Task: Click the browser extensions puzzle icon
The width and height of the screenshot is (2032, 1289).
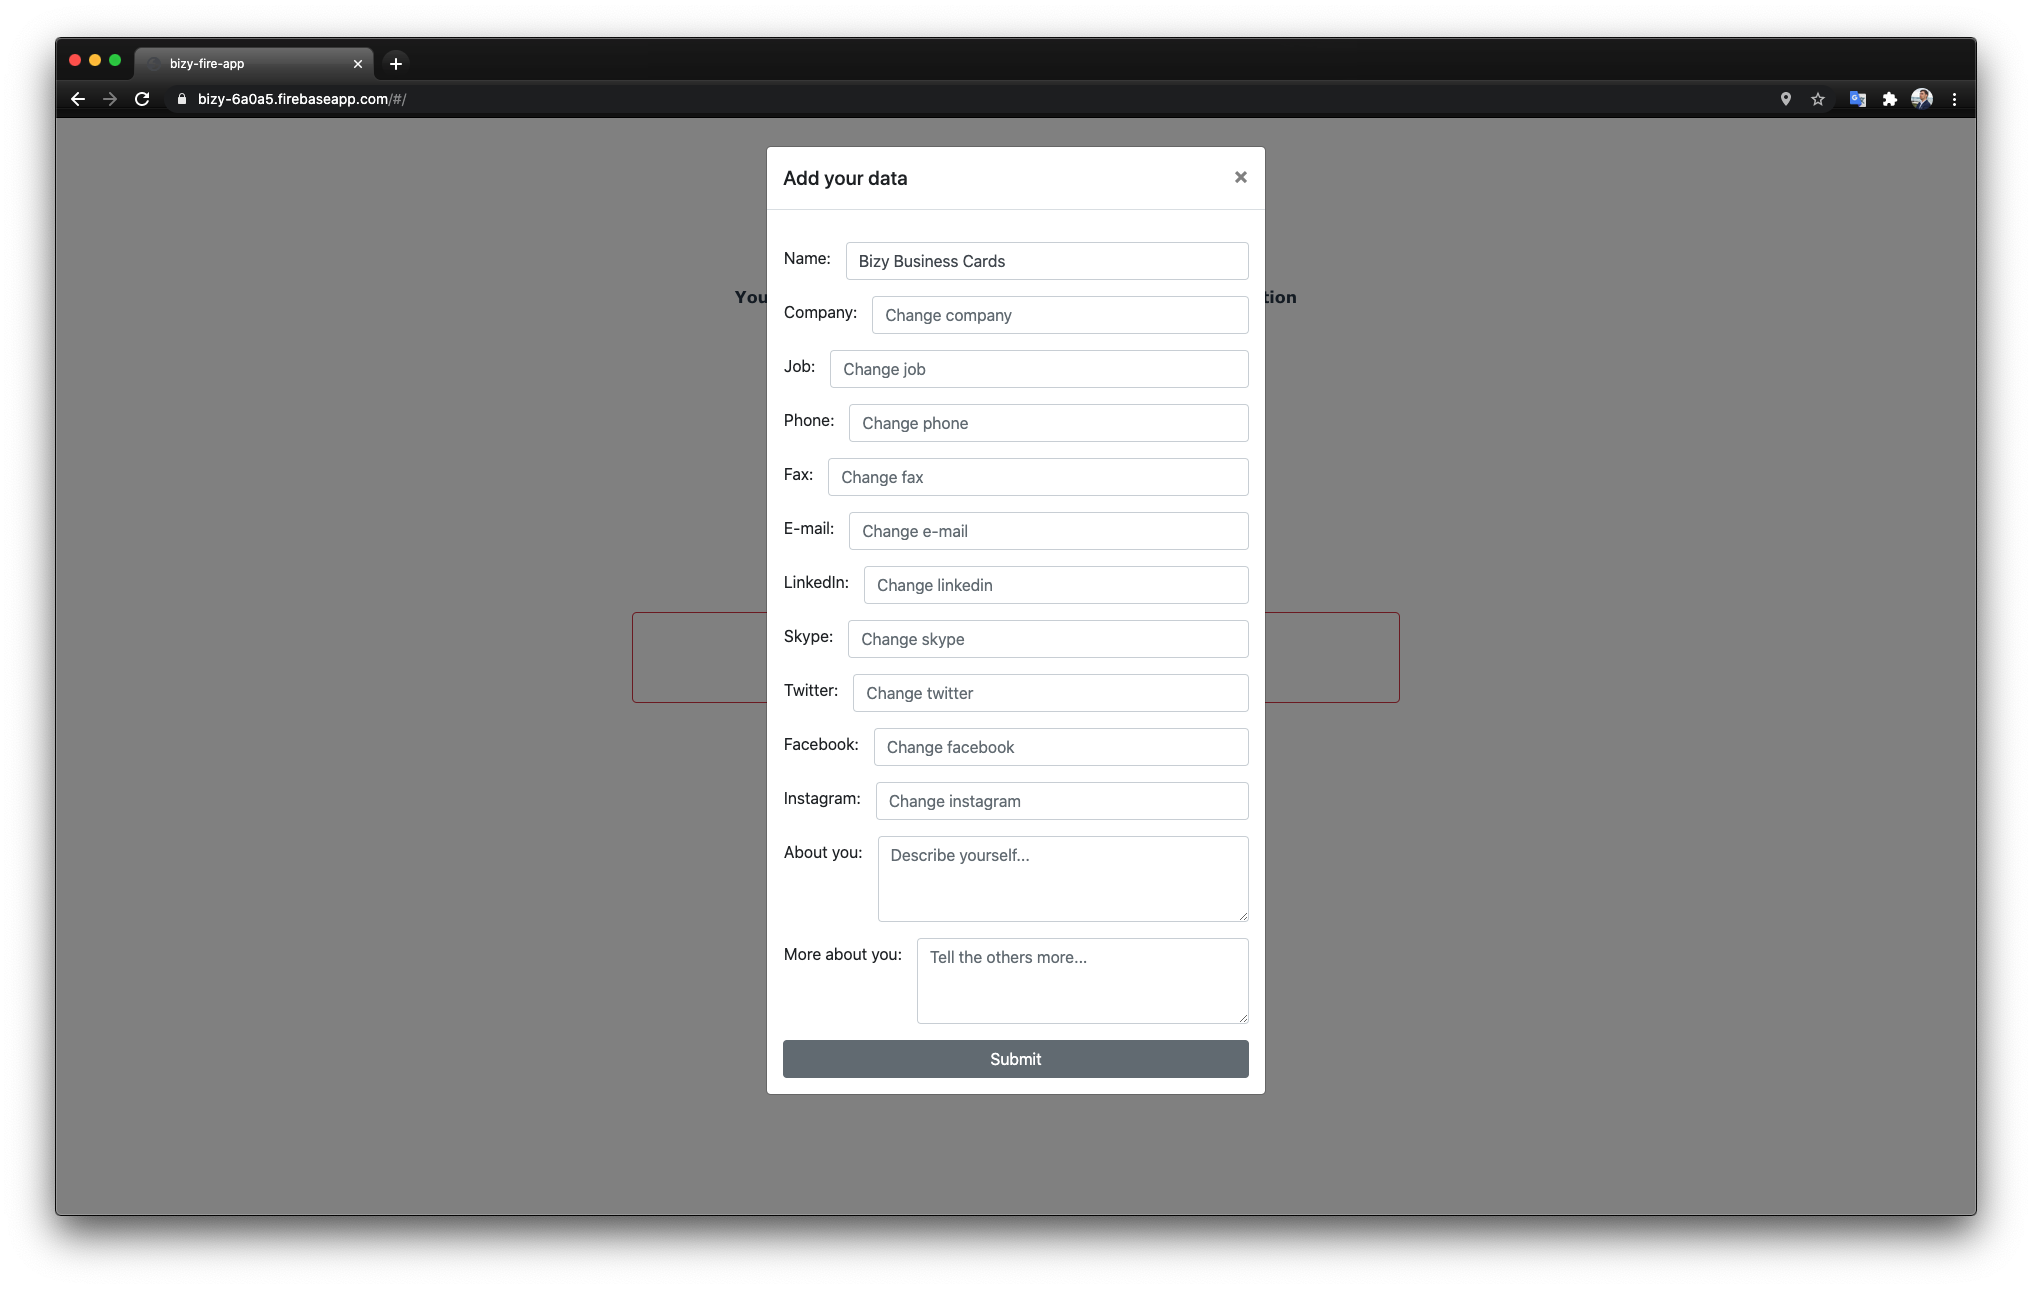Action: tap(1890, 99)
